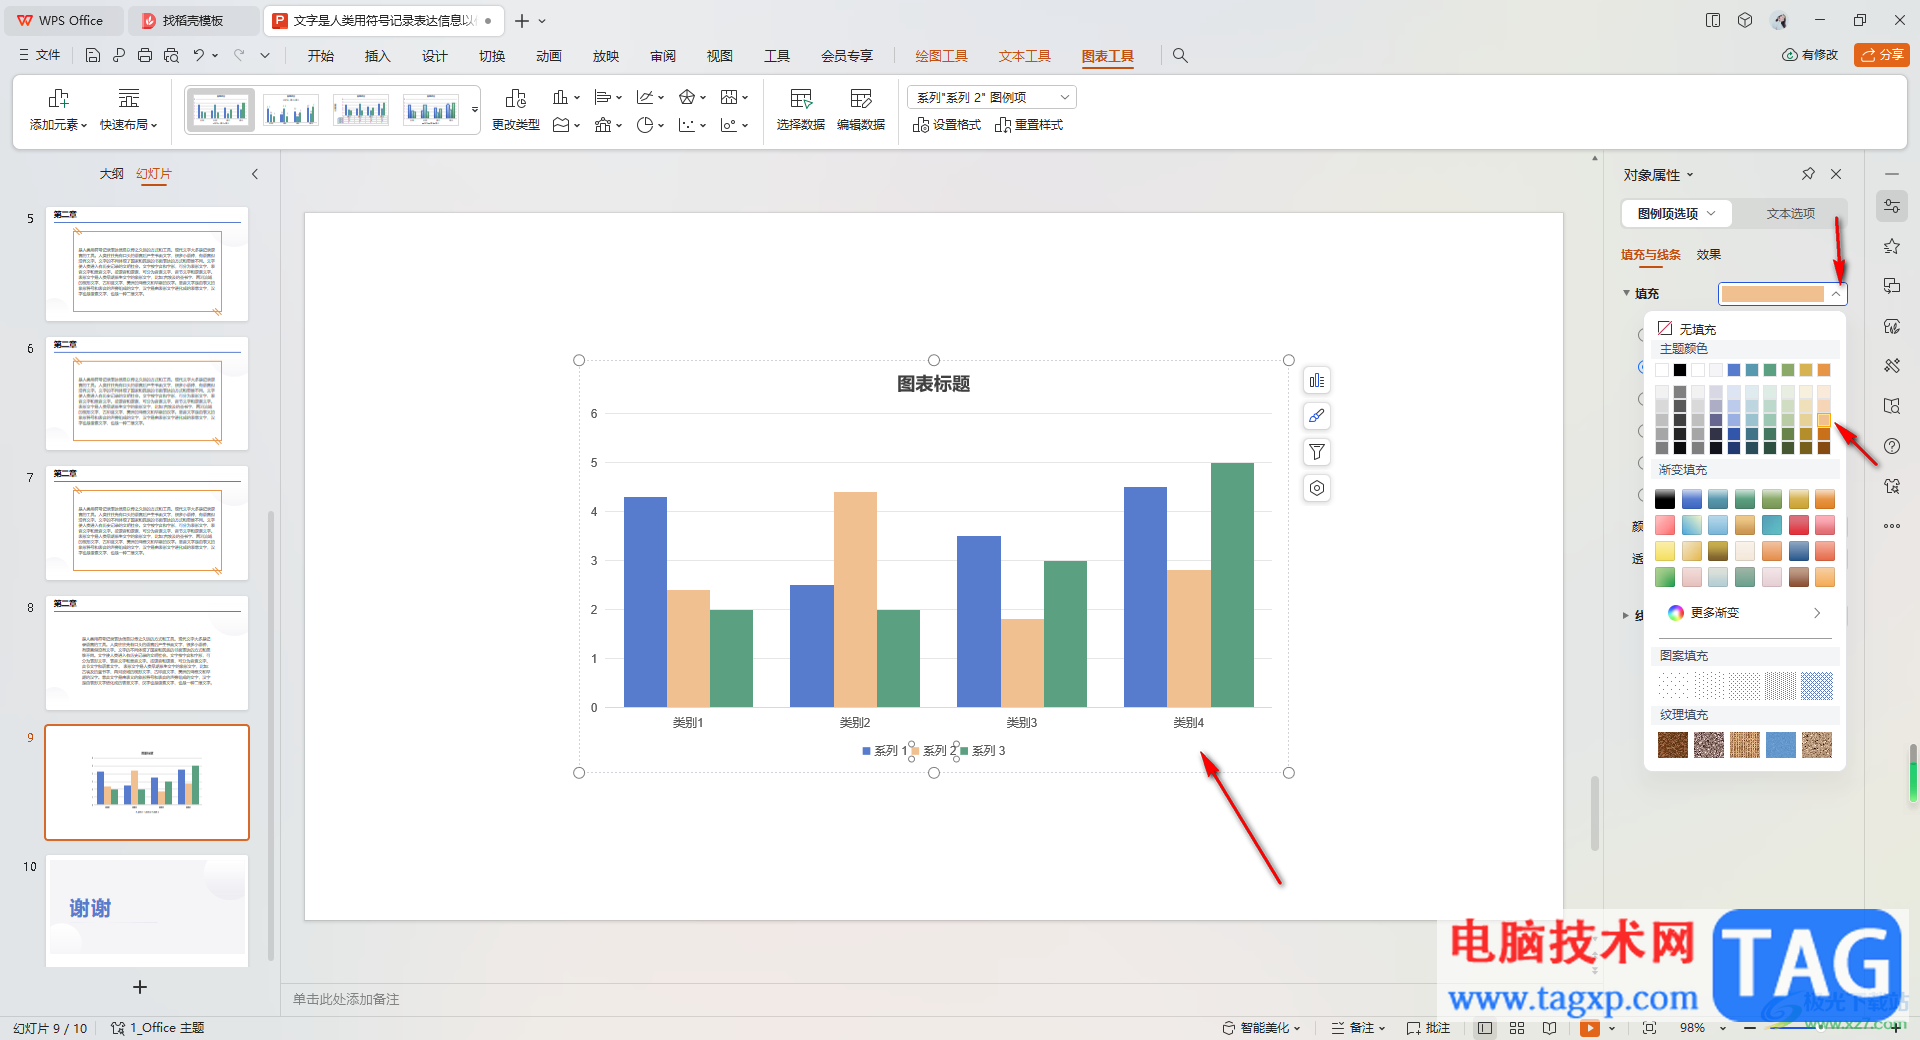Click the fit-to-window icon in status bar

1649,1028
